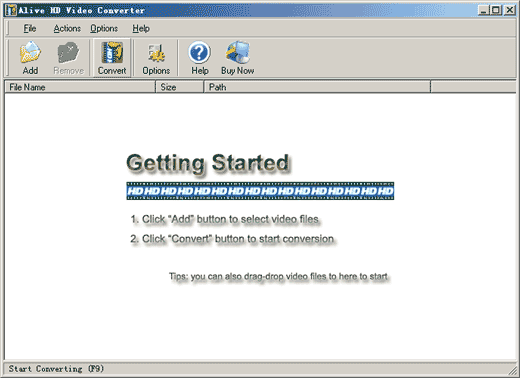The height and width of the screenshot is (378, 520).
Task: Open the File menu
Action: [x=30, y=29]
